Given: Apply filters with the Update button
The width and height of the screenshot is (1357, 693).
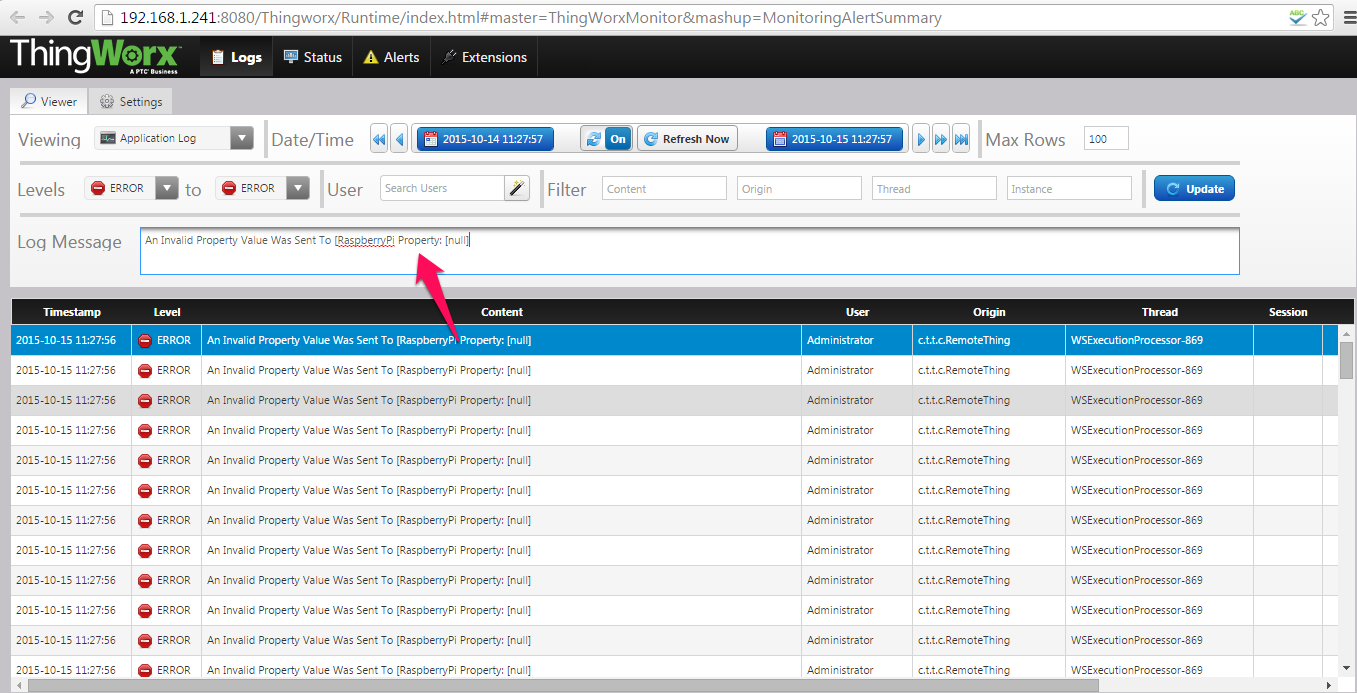Looking at the screenshot, I should (x=1195, y=188).
